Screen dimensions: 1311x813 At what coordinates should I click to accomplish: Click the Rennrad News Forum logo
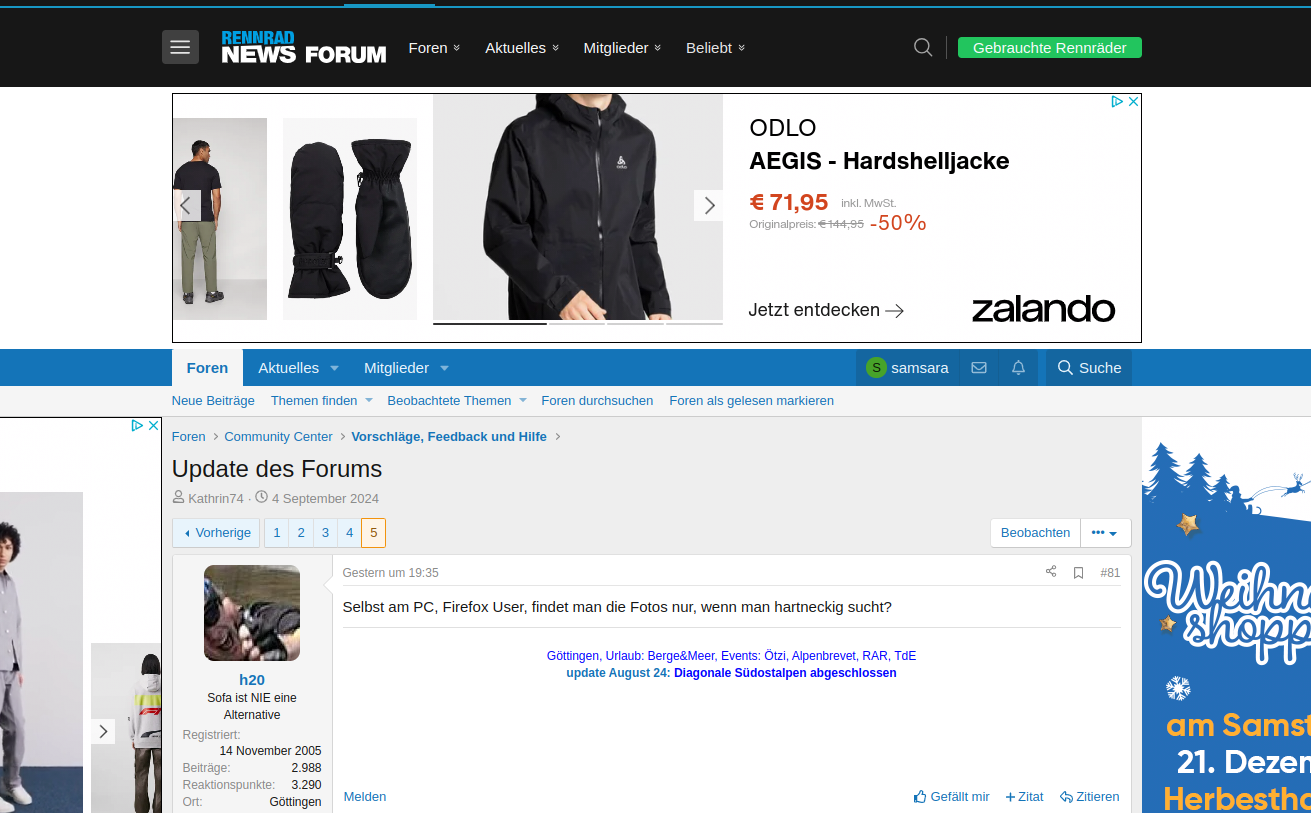pyautogui.click(x=304, y=47)
